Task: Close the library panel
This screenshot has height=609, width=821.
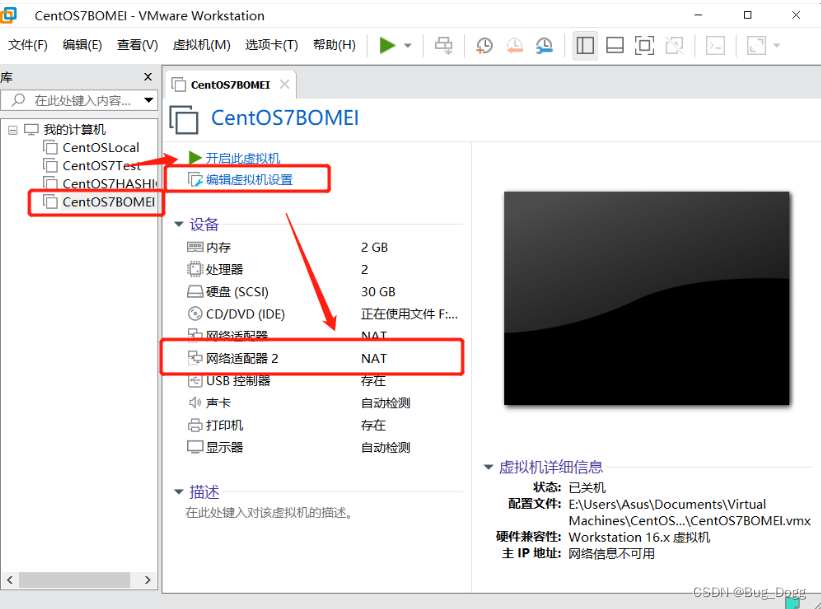Action: click(148, 77)
